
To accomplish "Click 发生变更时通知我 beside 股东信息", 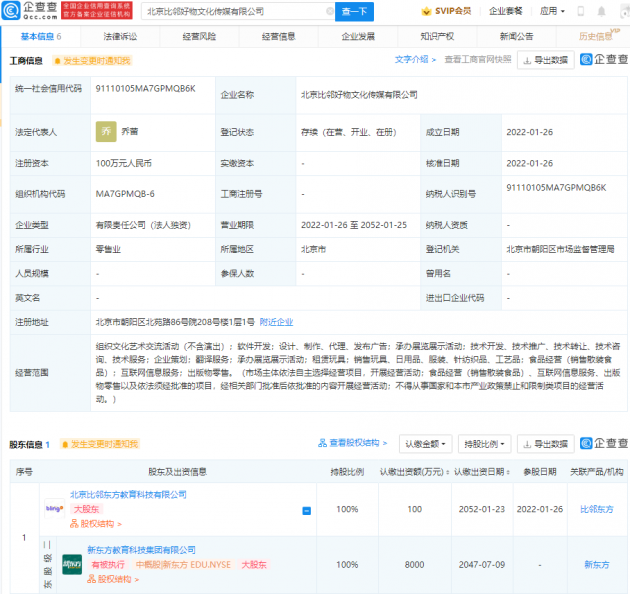I will (100, 444).
